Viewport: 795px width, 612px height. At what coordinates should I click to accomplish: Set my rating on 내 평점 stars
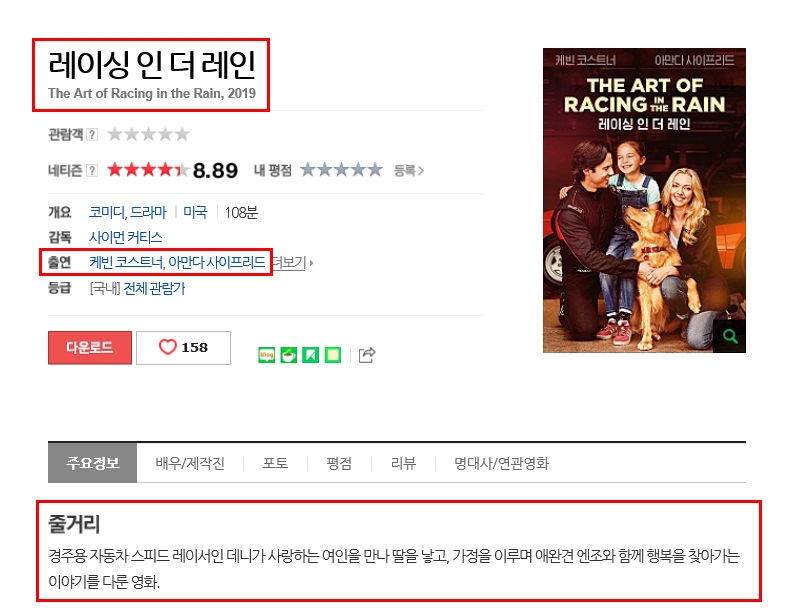click(340, 170)
